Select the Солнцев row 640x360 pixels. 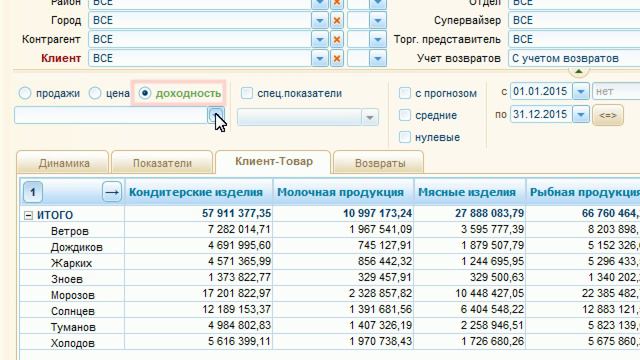[73, 311]
